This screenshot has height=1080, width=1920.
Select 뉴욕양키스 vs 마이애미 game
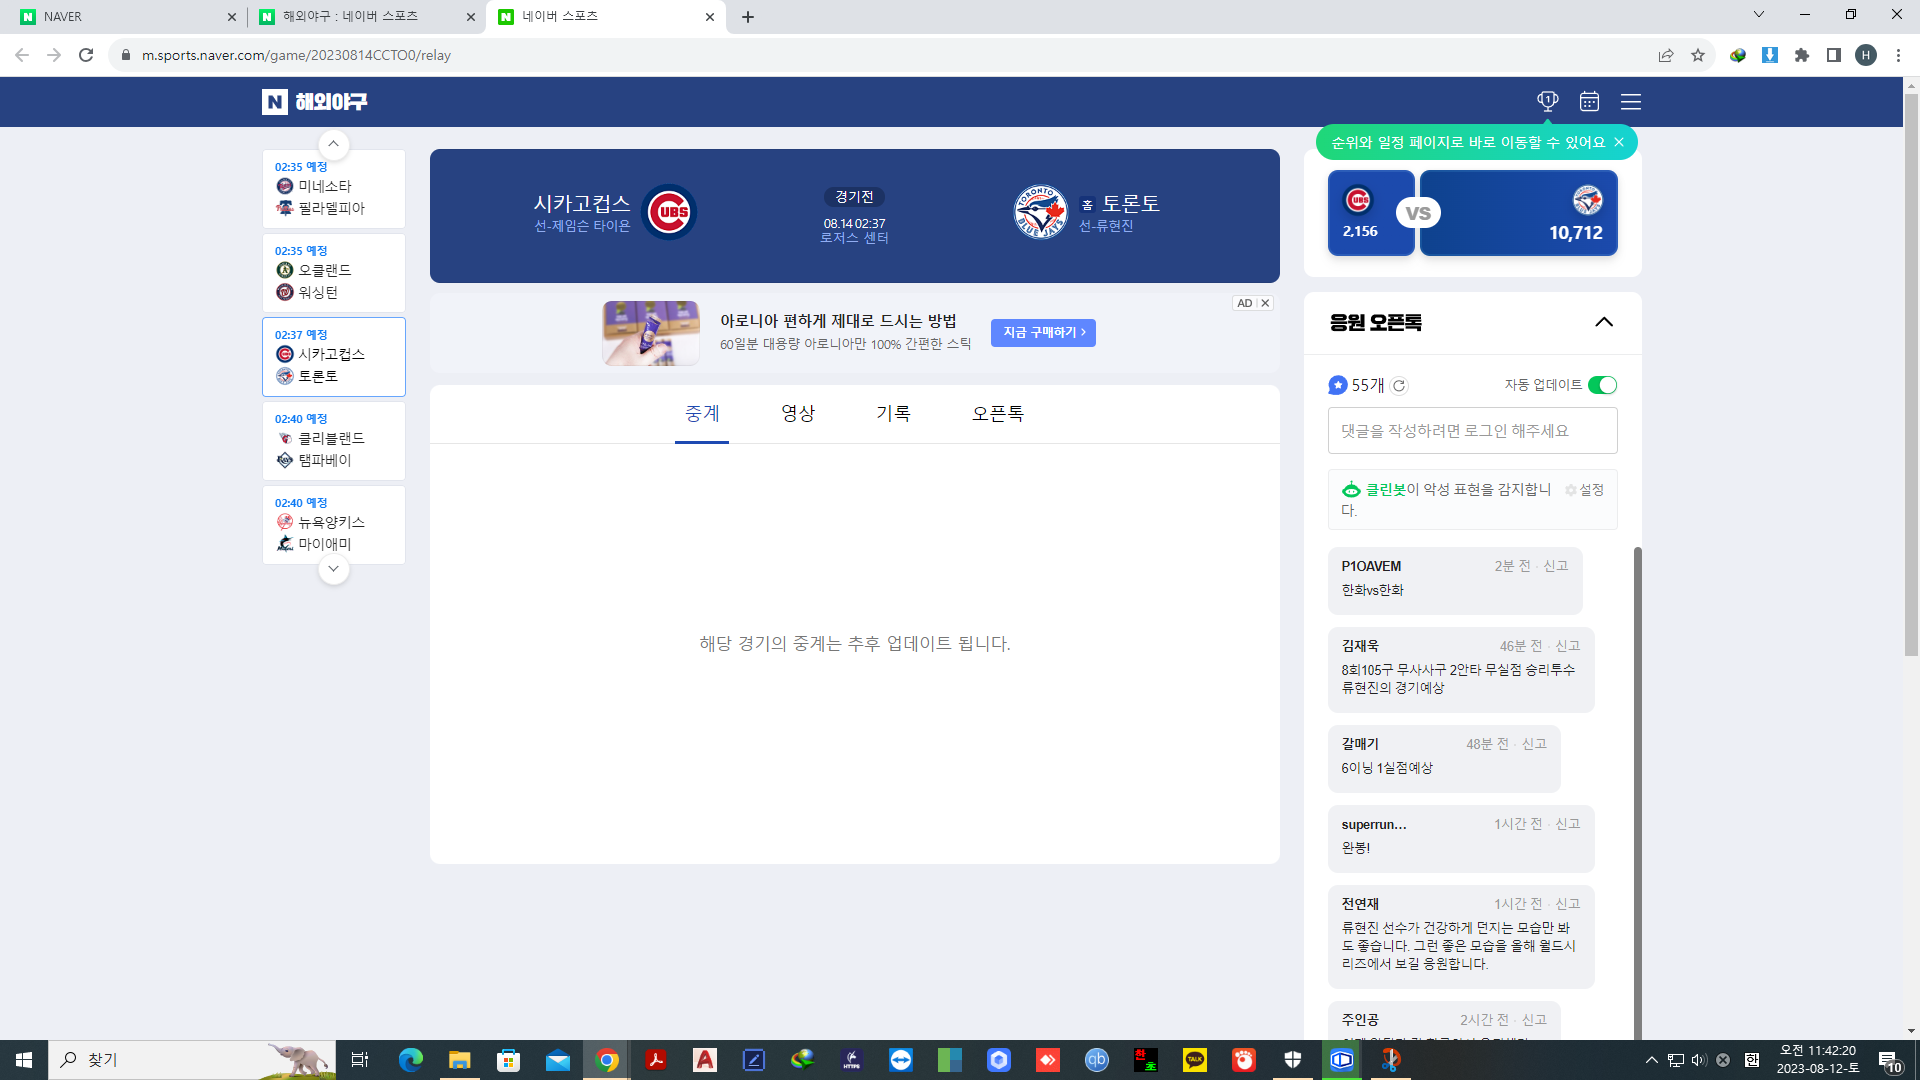(334, 525)
